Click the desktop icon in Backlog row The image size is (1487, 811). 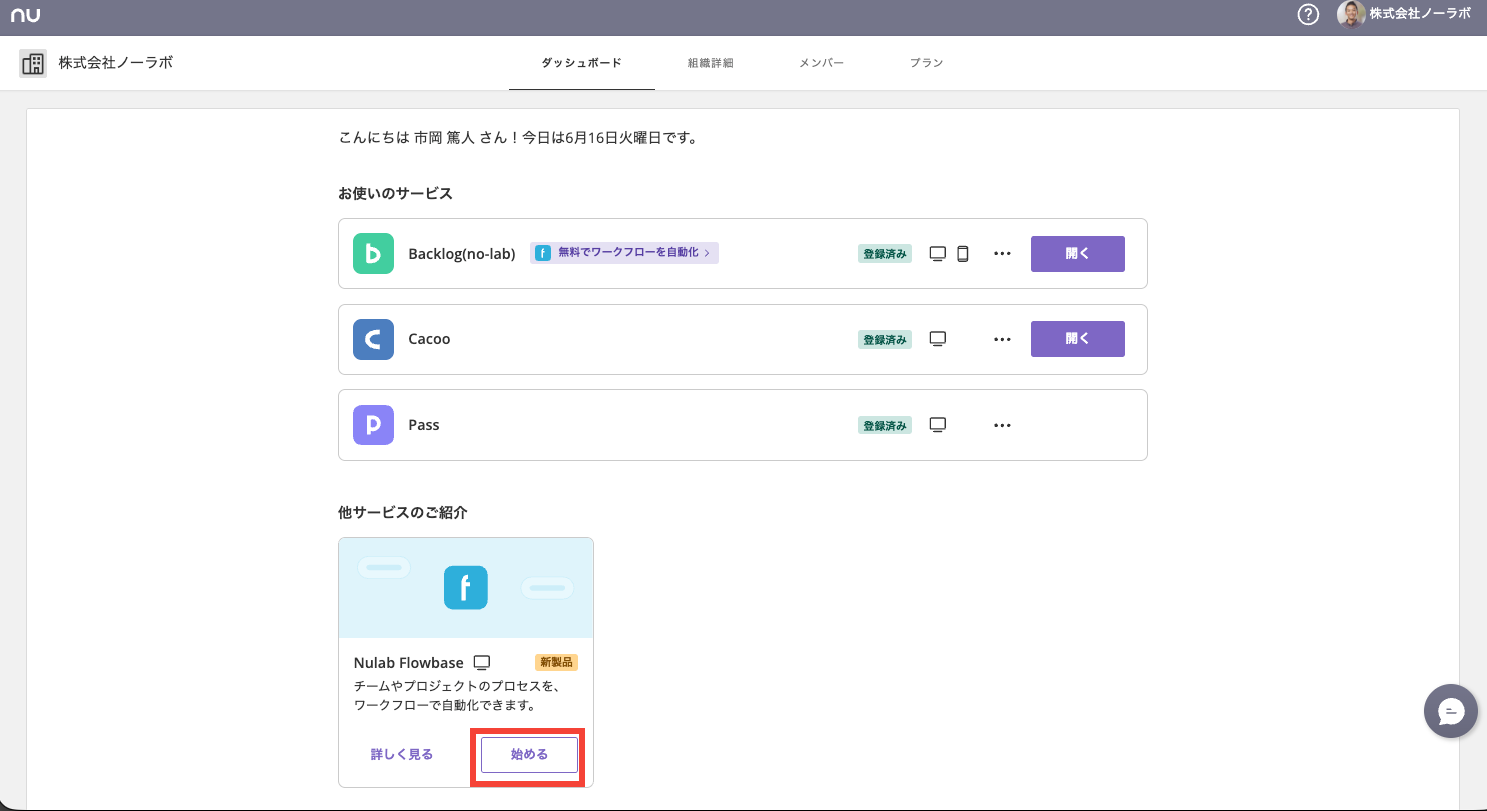[x=938, y=254]
